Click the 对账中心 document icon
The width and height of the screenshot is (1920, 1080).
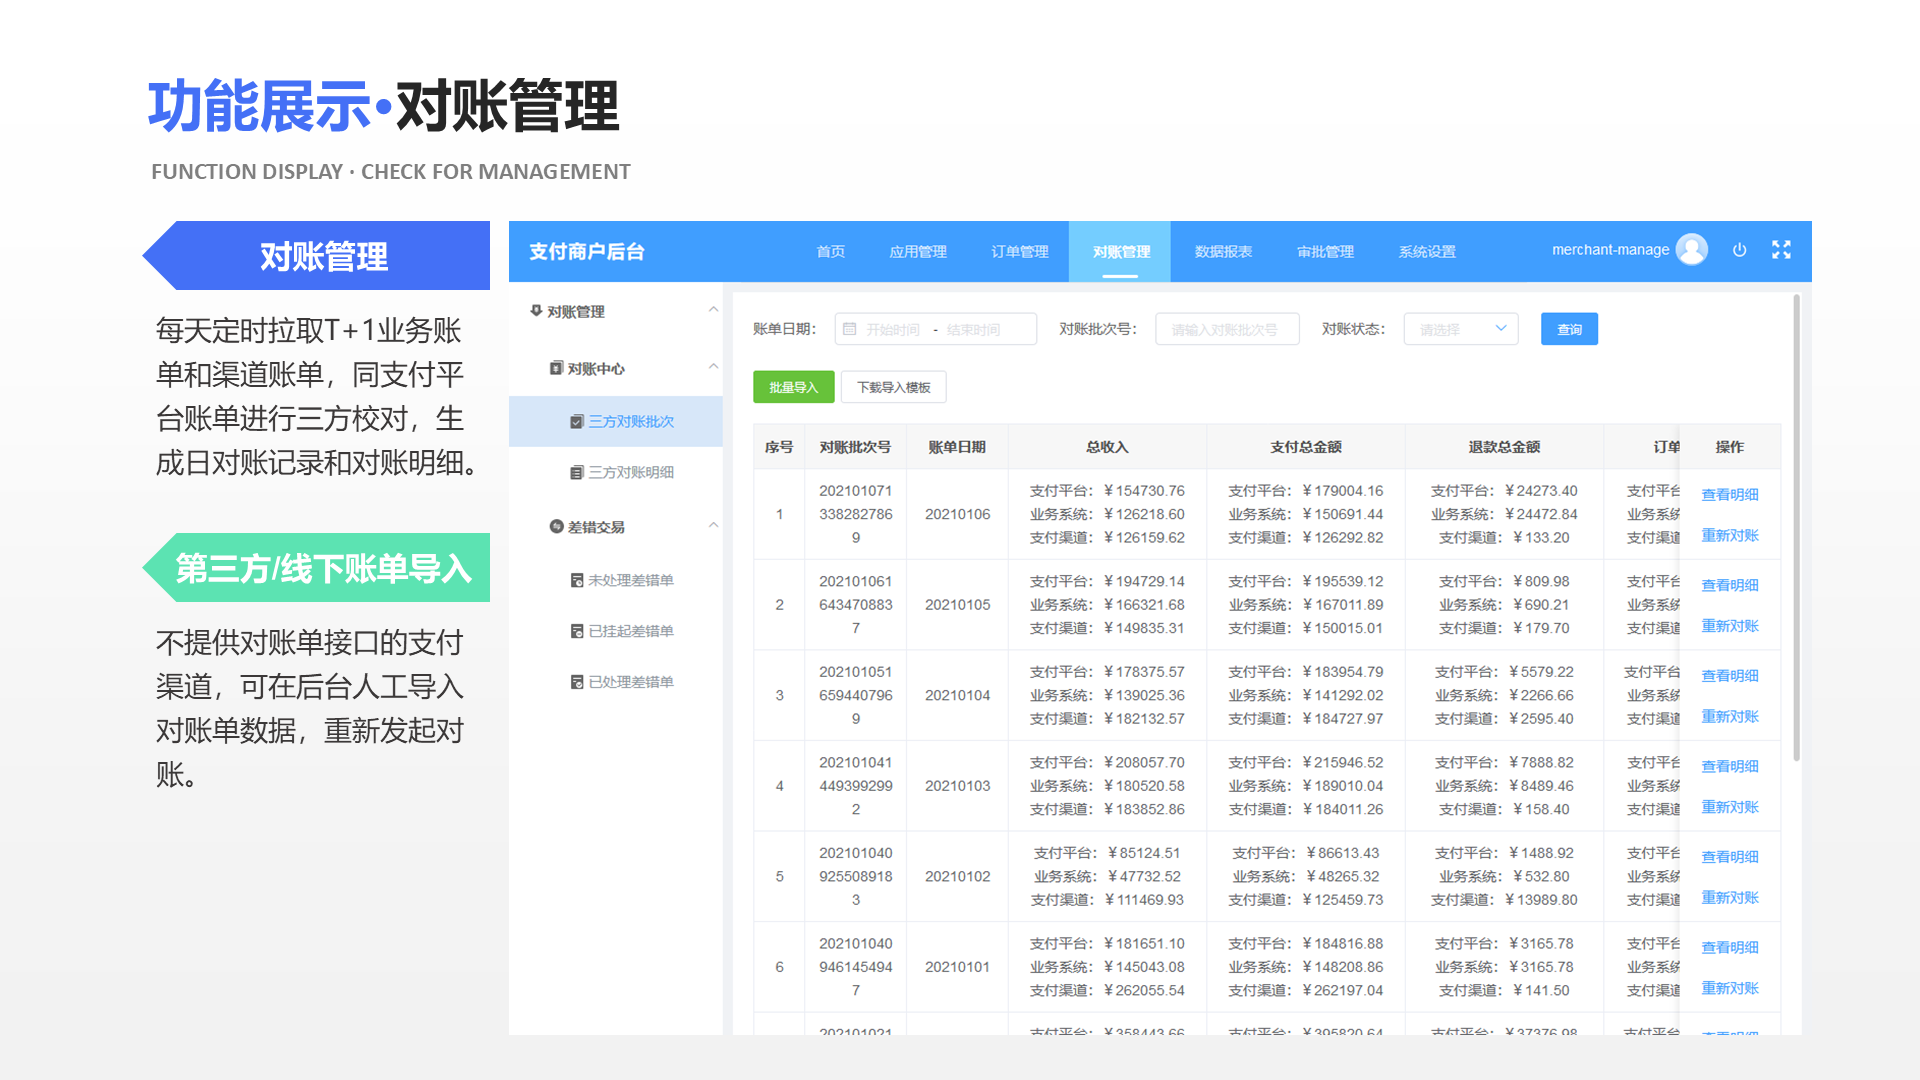[557, 368]
